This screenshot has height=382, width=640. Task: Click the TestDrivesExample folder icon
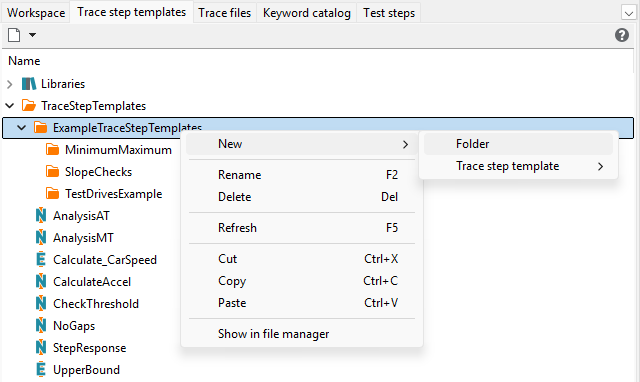(x=52, y=194)
